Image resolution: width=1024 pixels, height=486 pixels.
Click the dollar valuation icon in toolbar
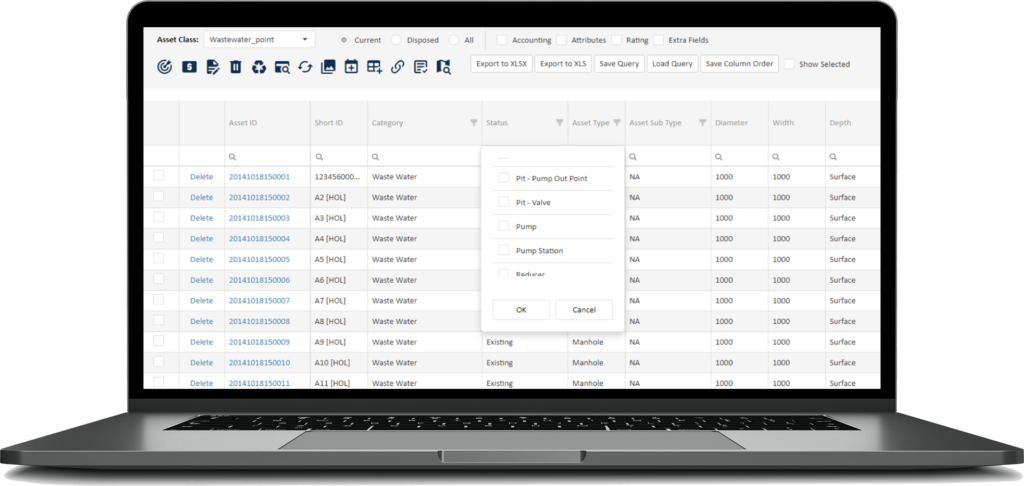click(x=189, y=67)
